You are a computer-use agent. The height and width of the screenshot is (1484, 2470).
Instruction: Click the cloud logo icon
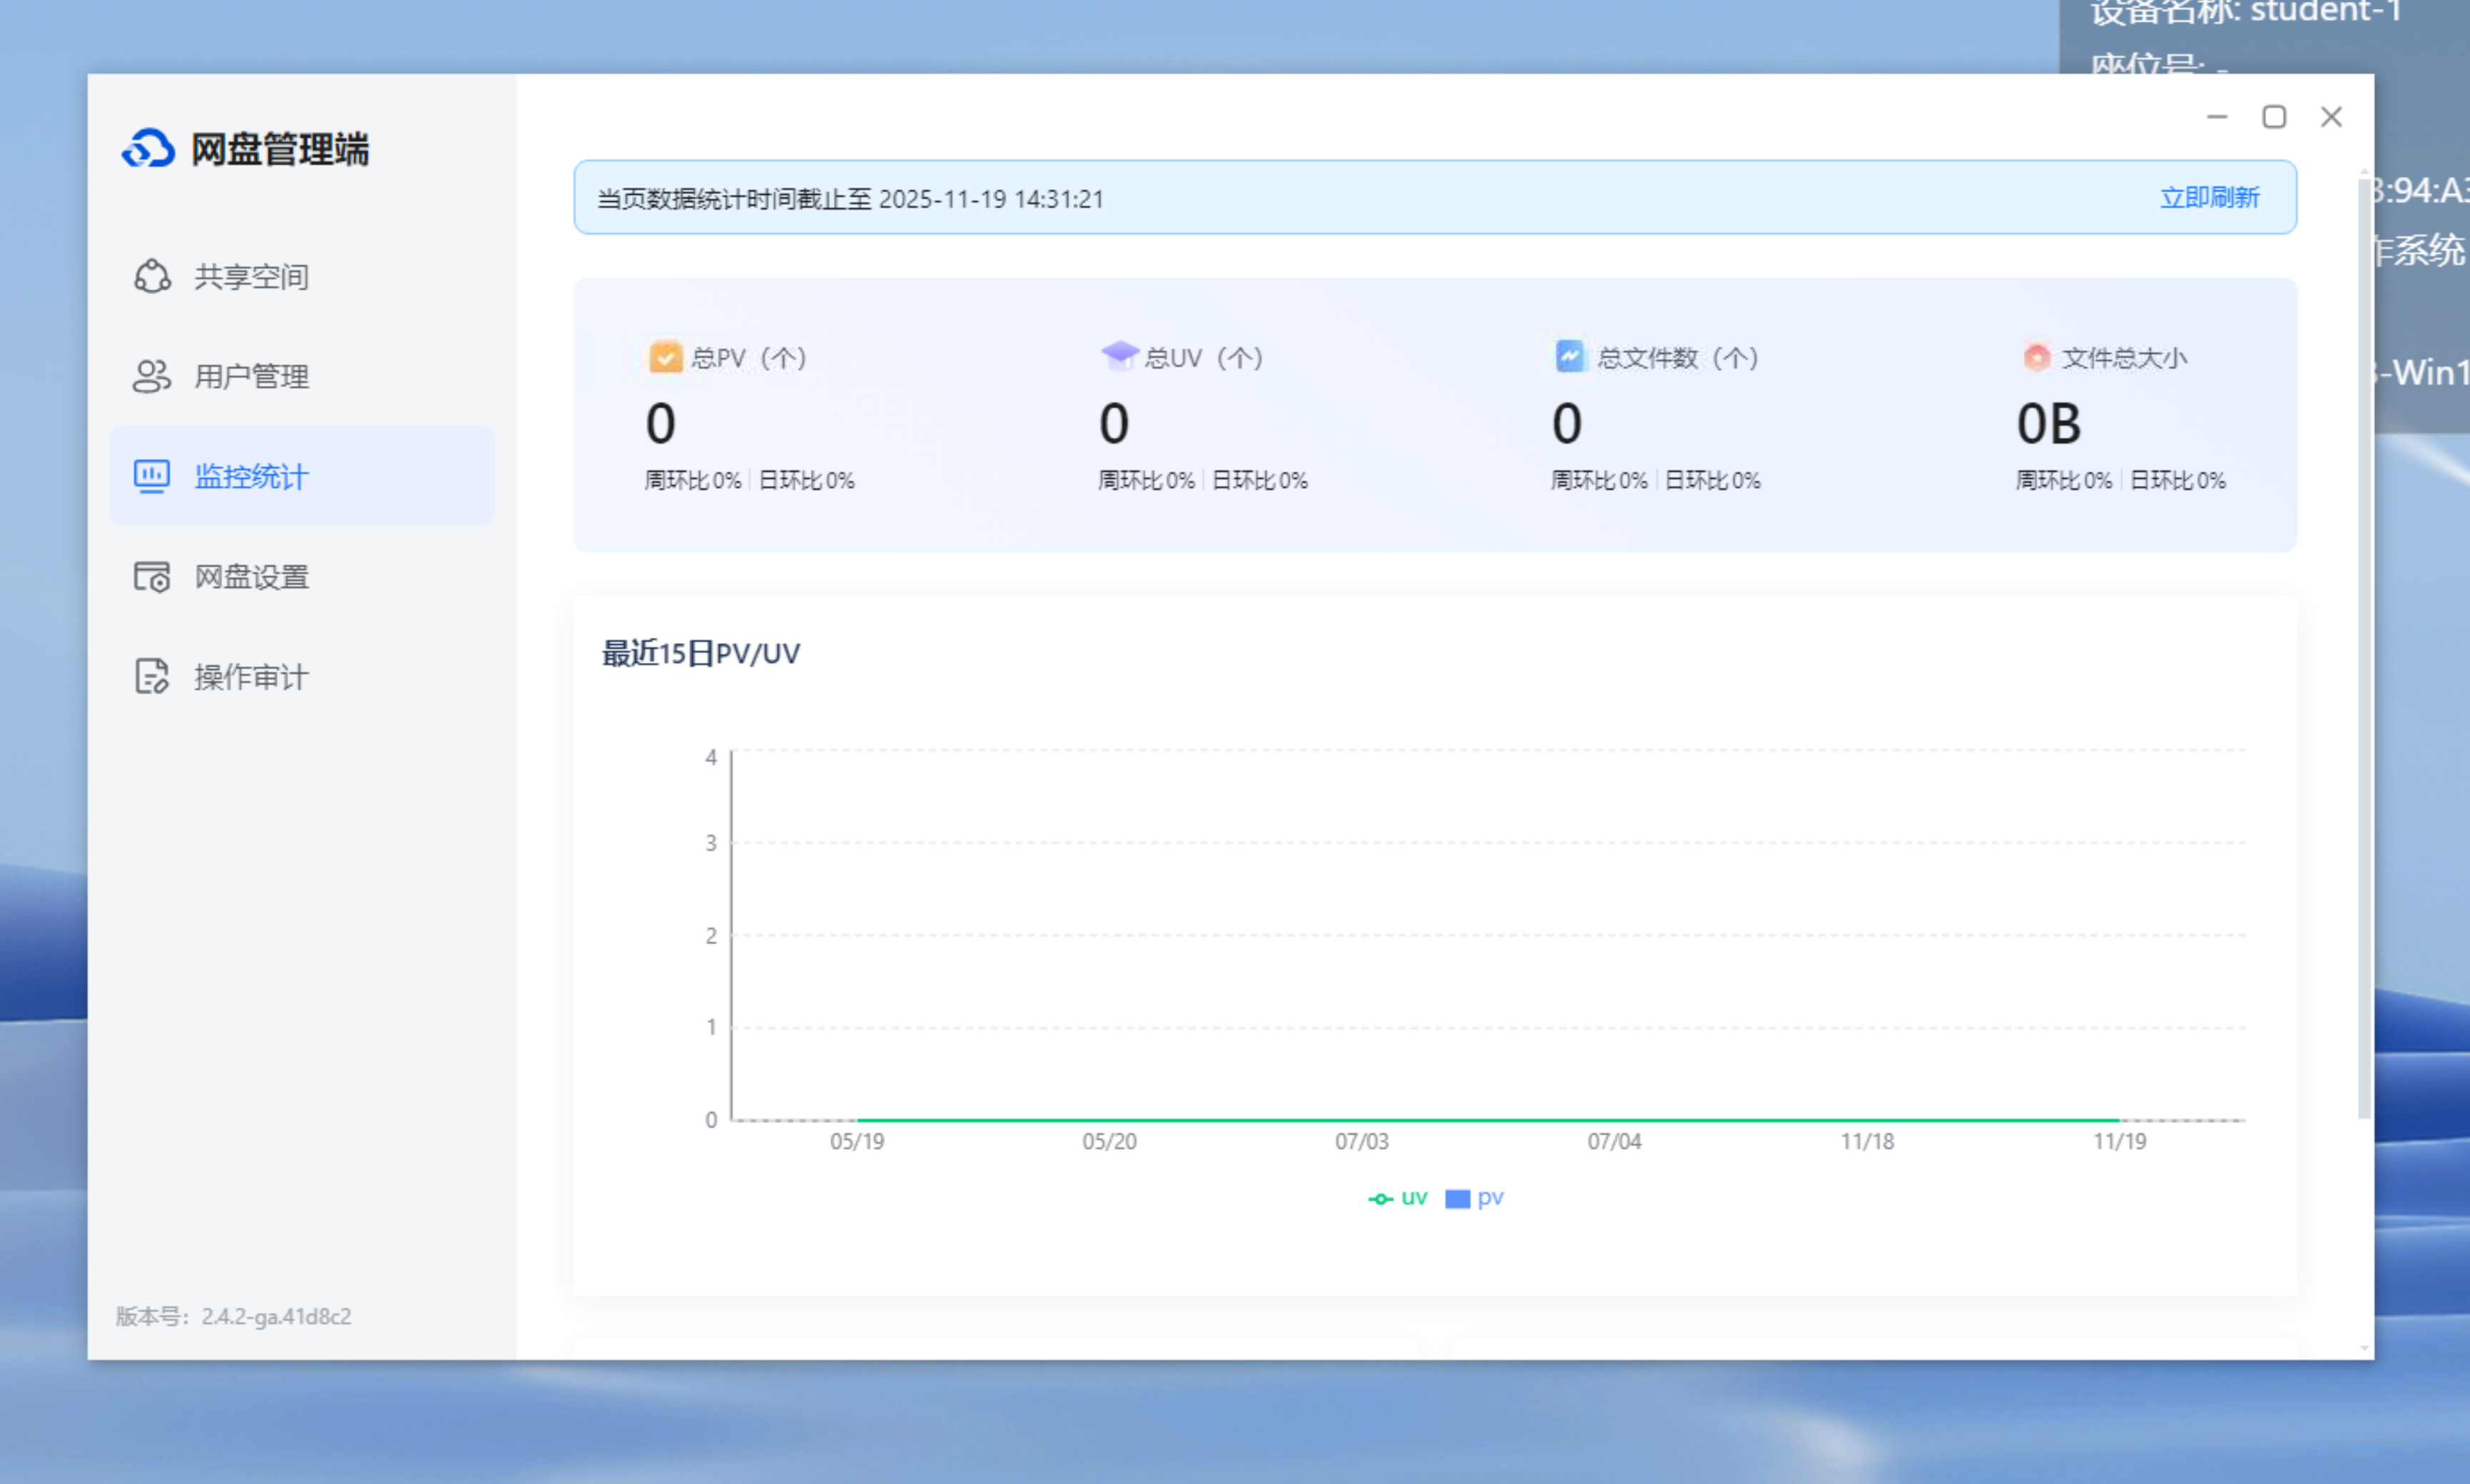click(148, 149)
